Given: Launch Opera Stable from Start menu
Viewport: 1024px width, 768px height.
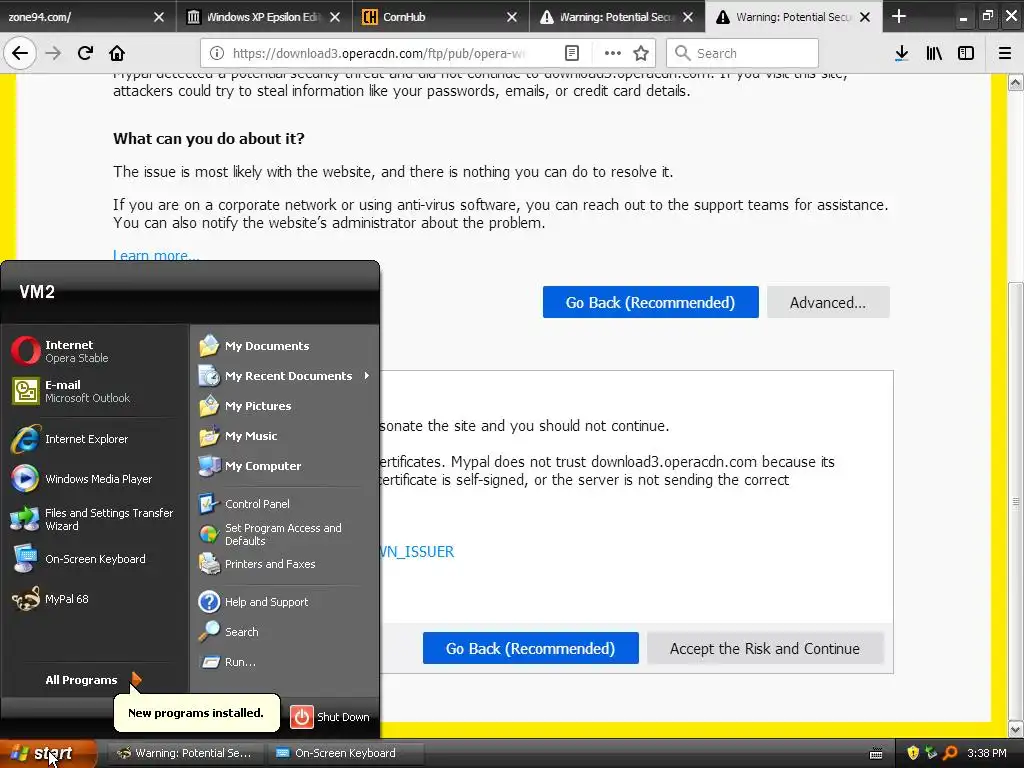Looking at the screenshot, I should pos(94,351).
